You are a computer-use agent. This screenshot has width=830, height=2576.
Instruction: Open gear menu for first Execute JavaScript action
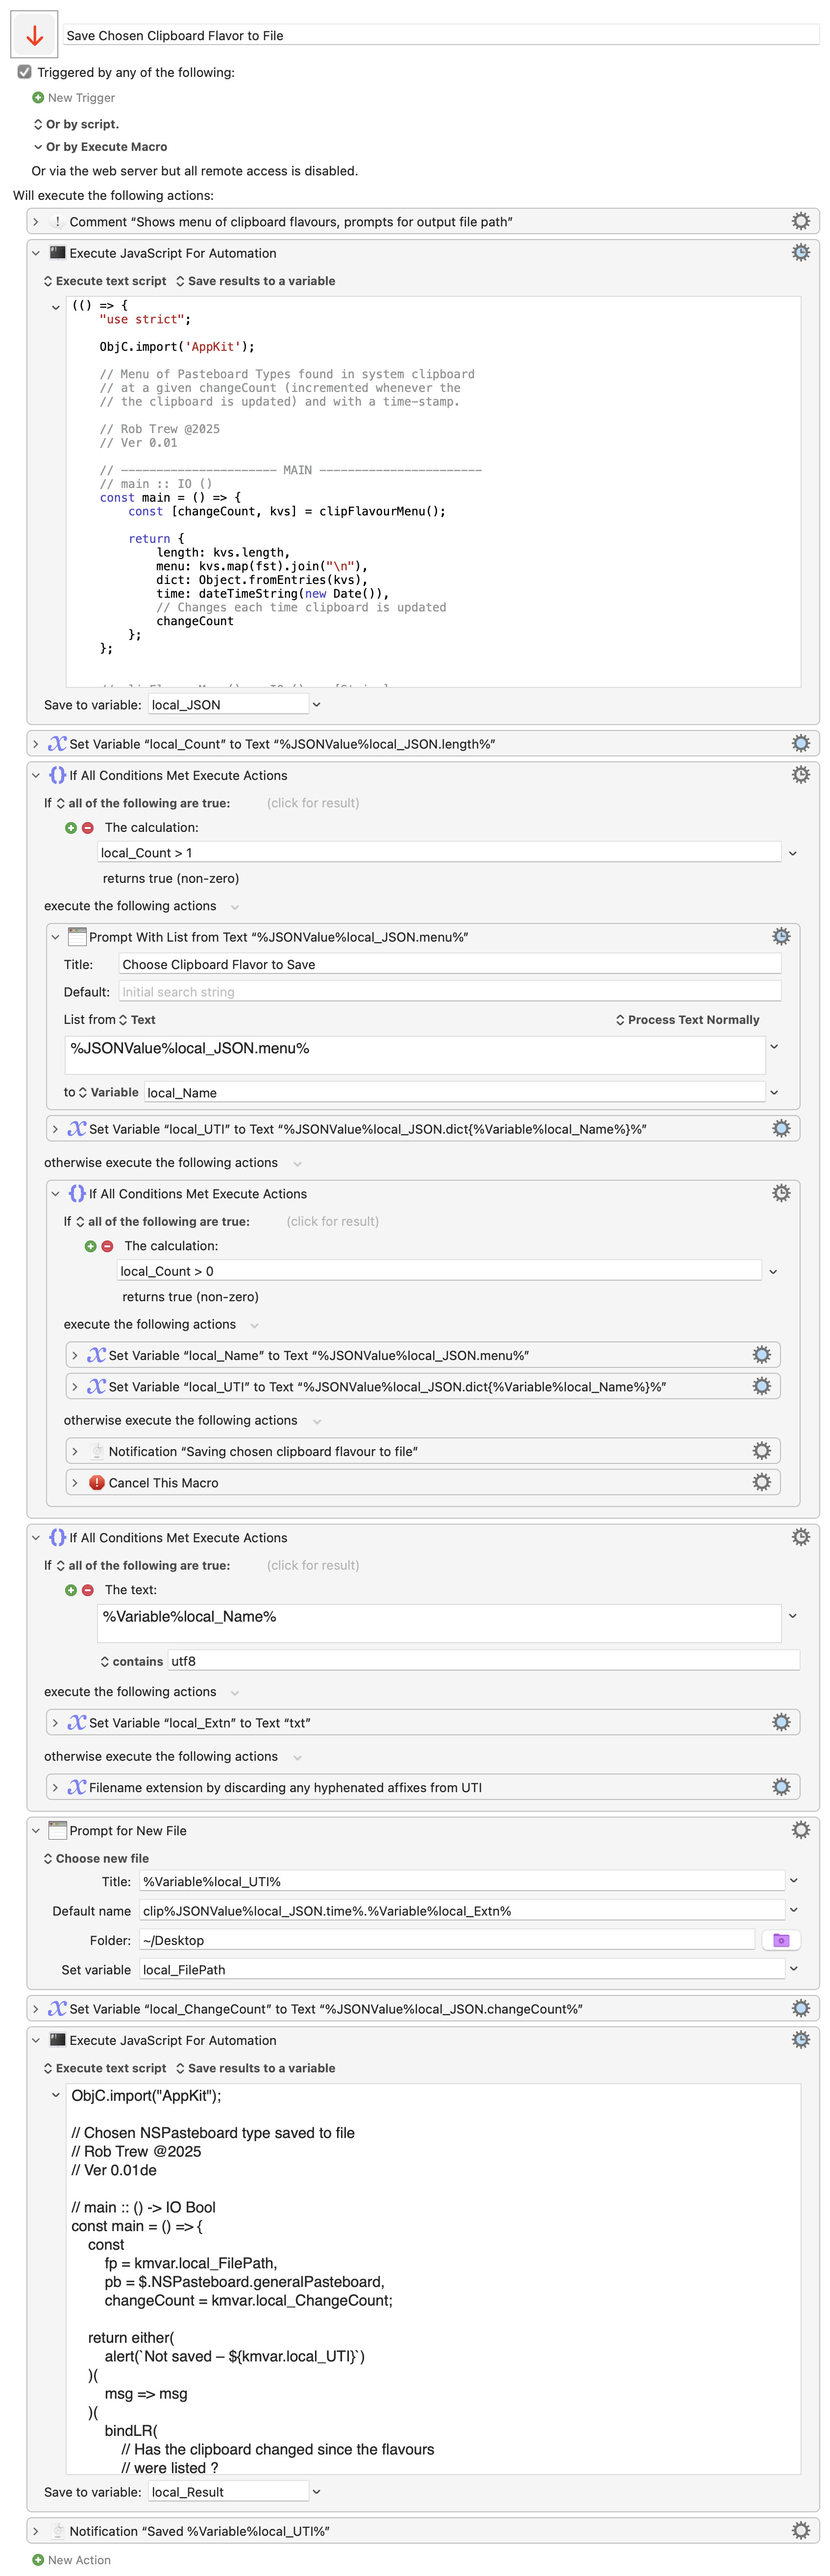point(800,252)
